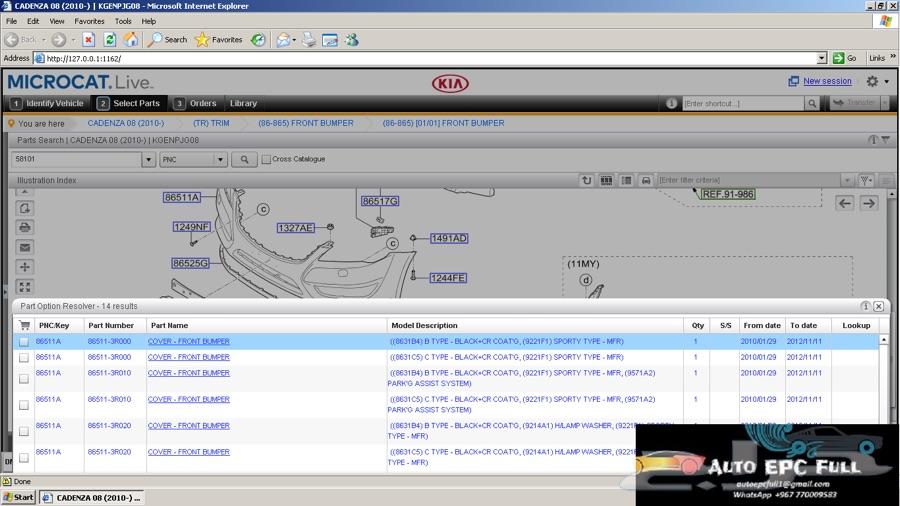
Task: Close the Part Option Resolver panel
Action: (x=878, y=306)
